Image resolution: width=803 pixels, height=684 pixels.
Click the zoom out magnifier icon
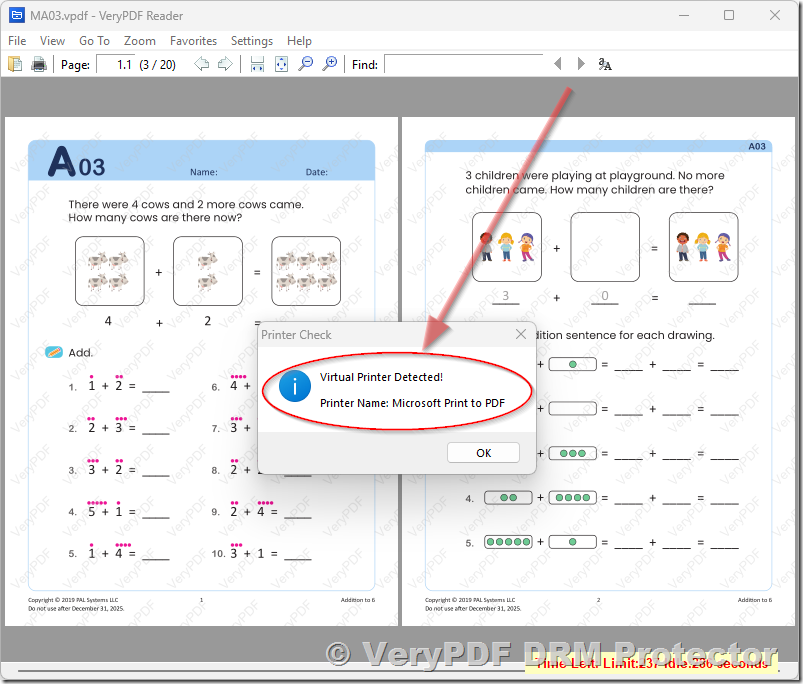306,64
